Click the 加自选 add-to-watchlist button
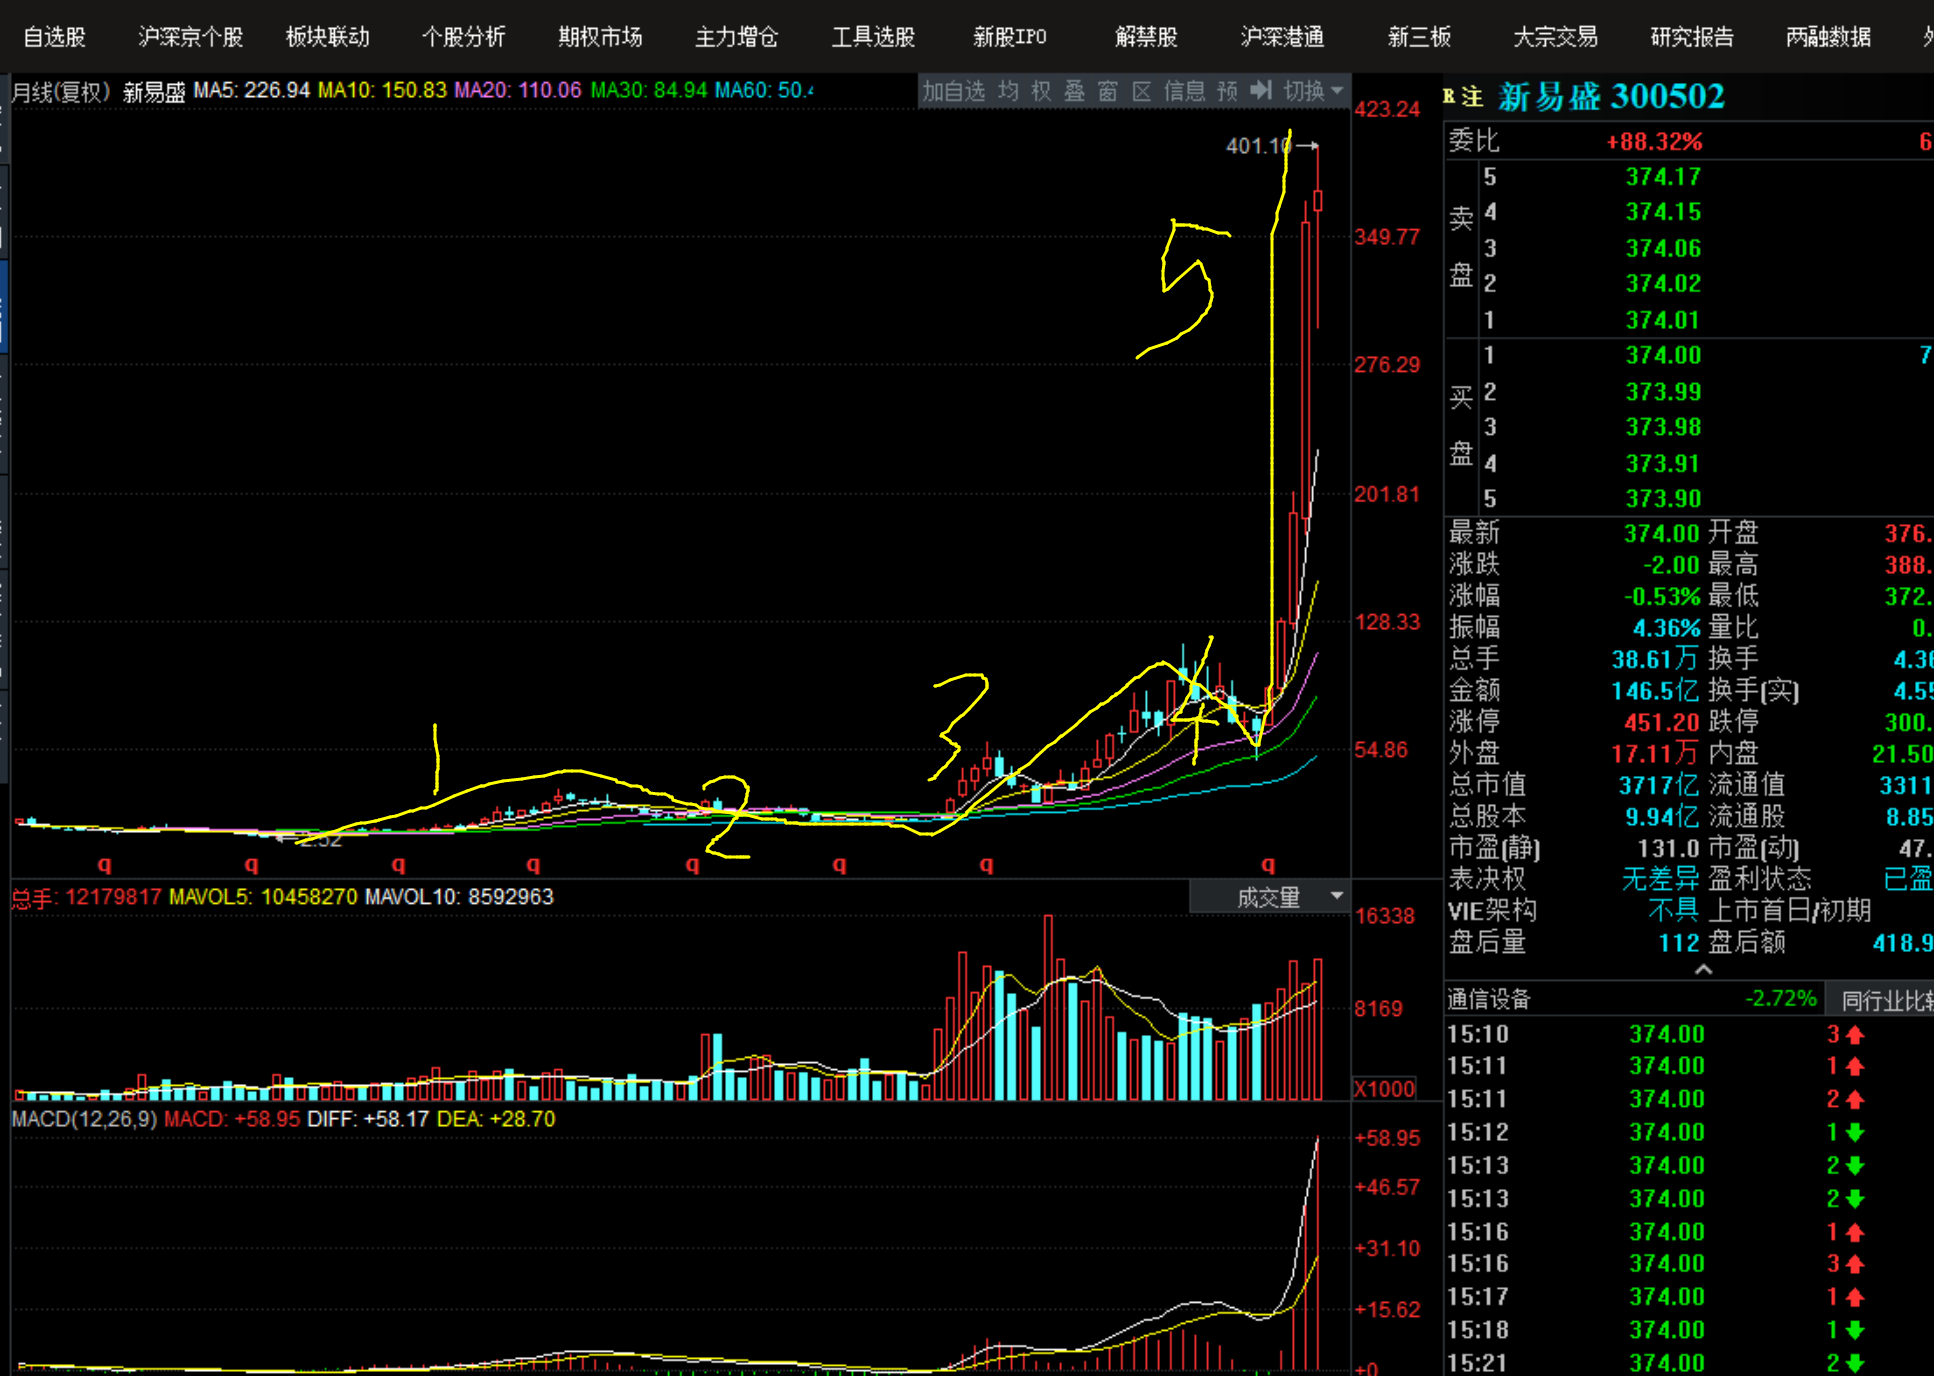Image resolution: width=1934 pixels, height=1376 pixels. click(x=953, y=91)
